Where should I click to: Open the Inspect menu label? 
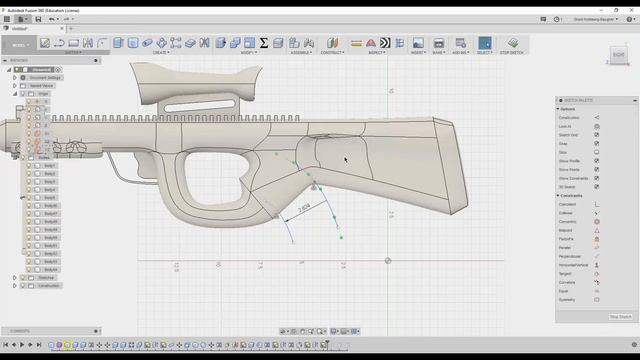376,53
